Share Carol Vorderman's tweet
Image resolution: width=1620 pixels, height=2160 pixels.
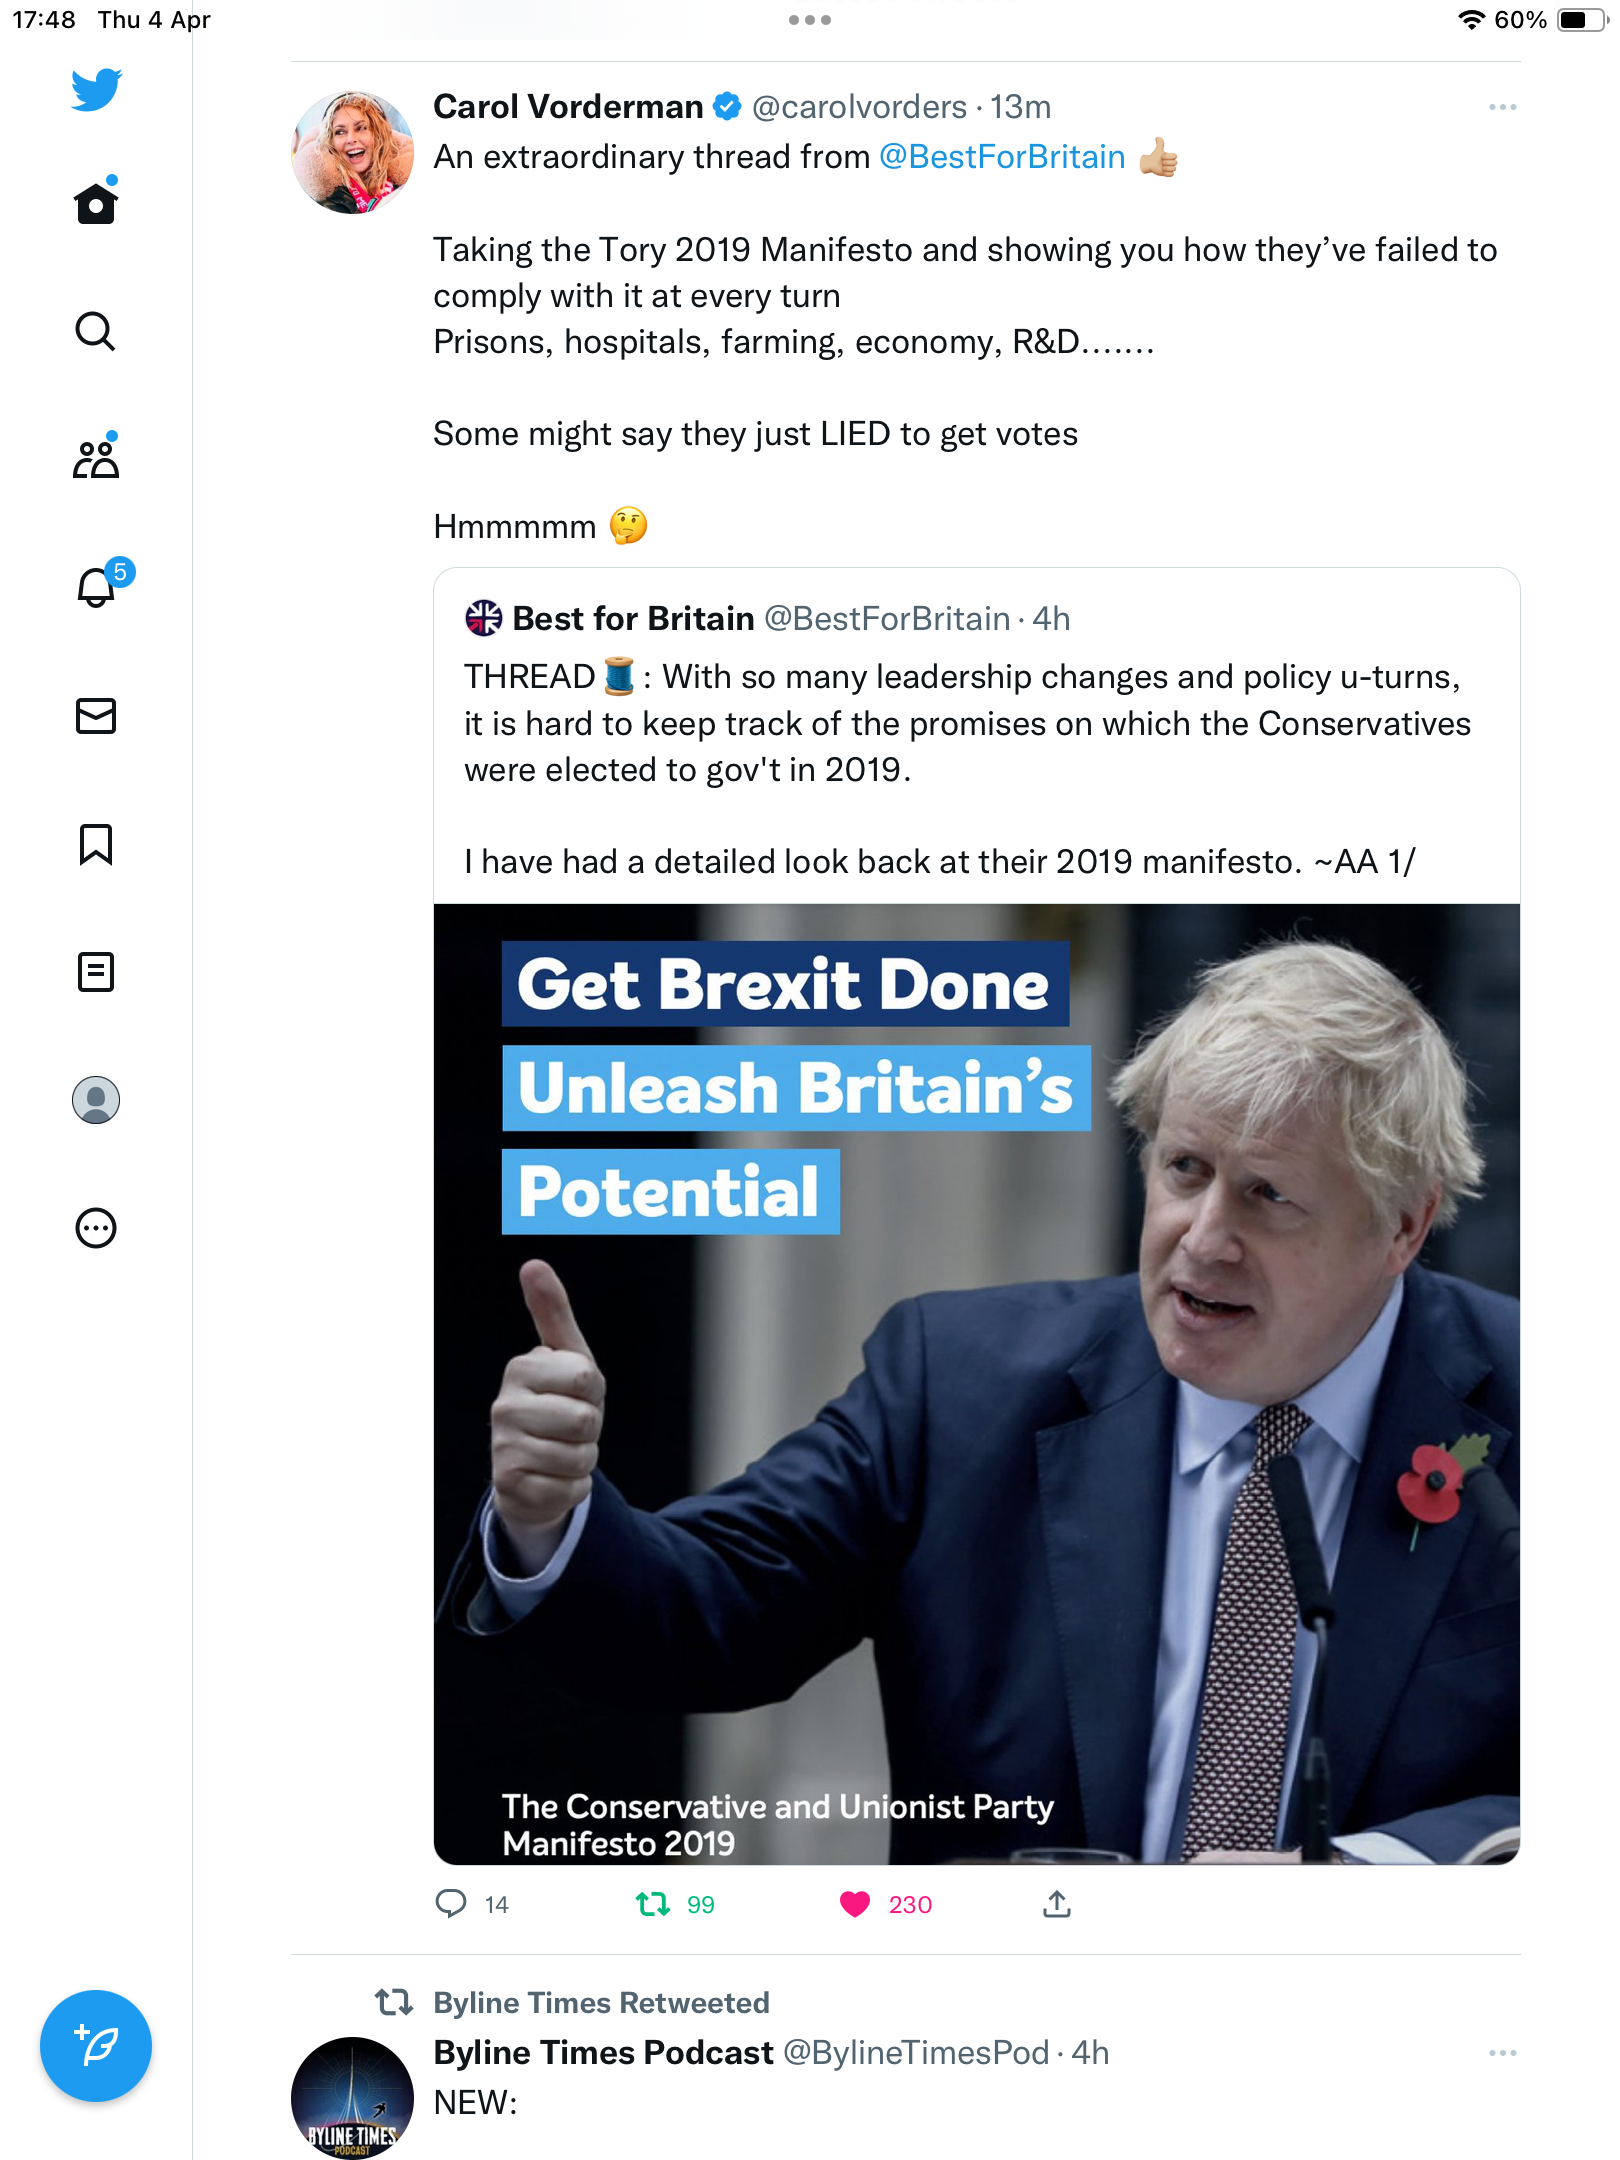coord(1057,1904)
